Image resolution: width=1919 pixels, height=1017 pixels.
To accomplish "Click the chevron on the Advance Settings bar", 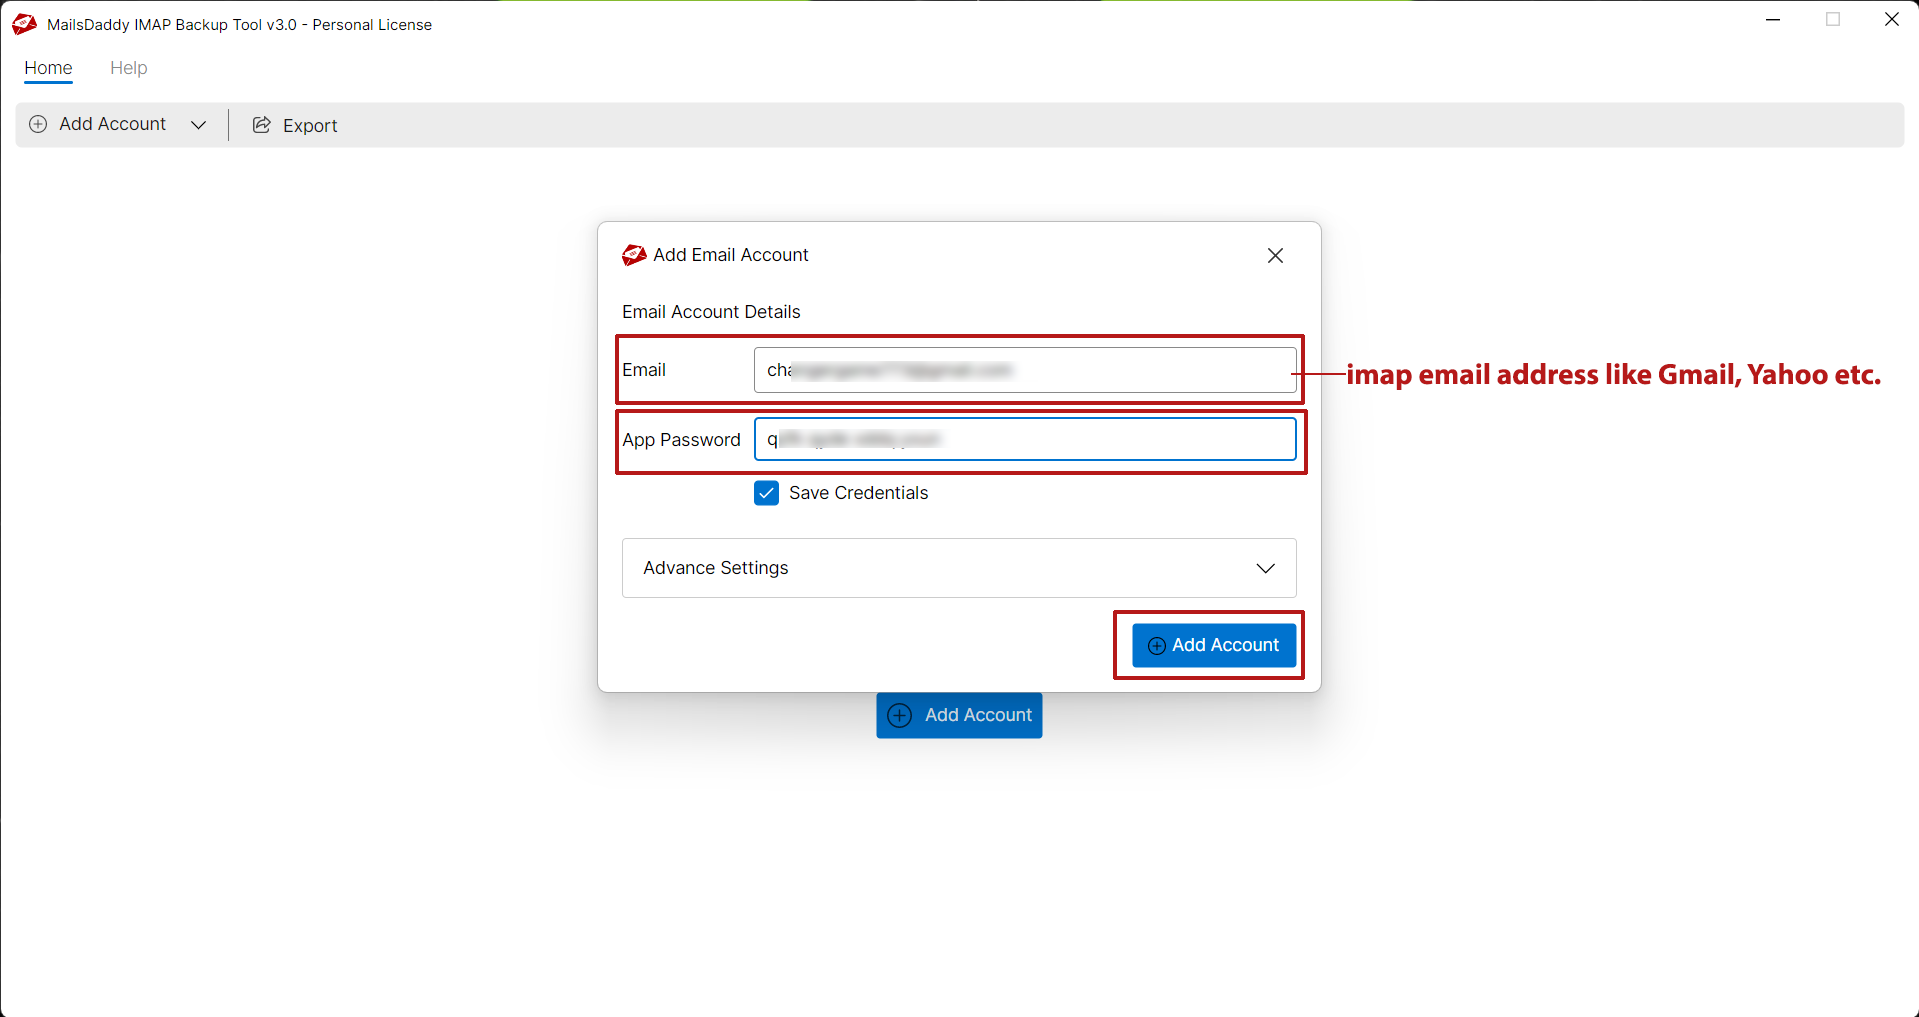I will pyautogui.click(x=1265, y=568).
